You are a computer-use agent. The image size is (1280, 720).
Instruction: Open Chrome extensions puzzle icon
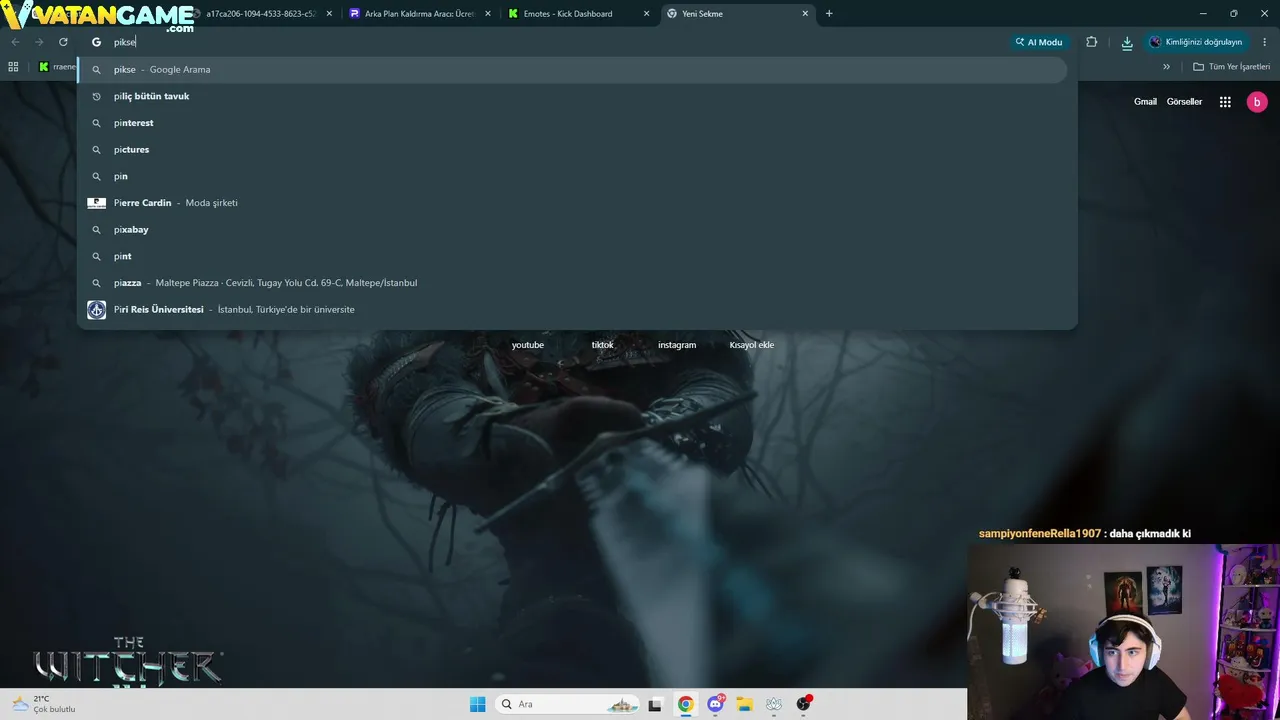click(1091, 42)
